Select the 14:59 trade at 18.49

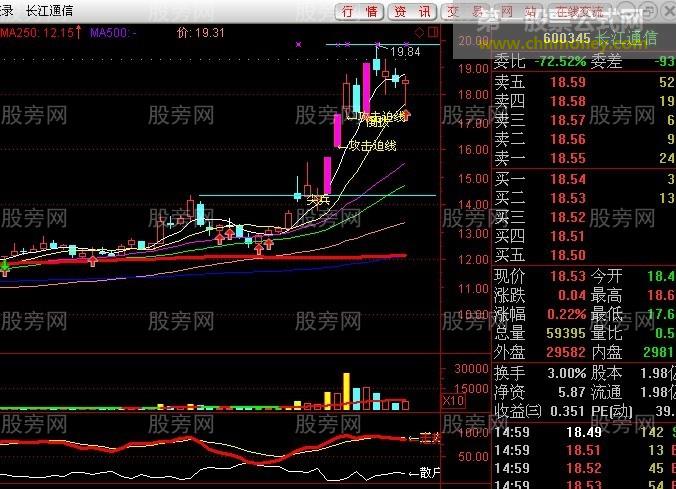[x=584, y=432]
